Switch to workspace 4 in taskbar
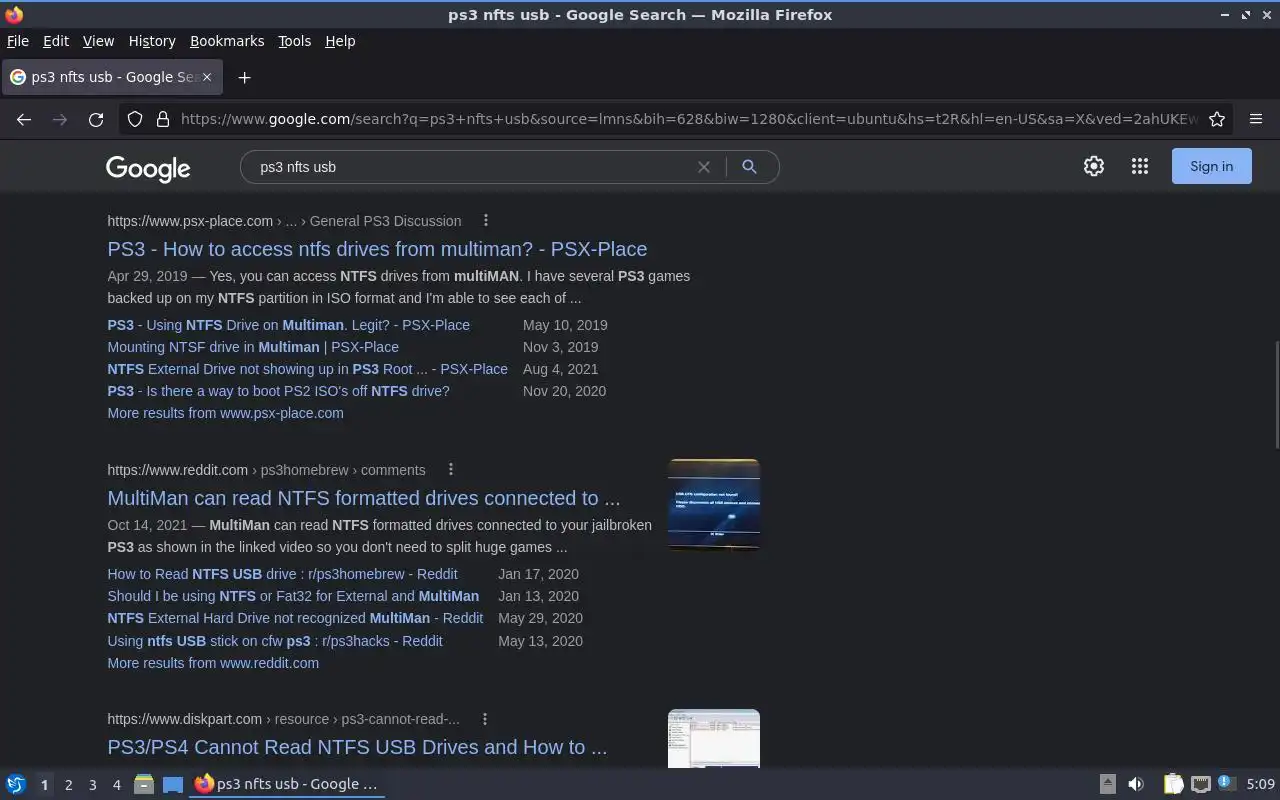 (x=116, y=785)
